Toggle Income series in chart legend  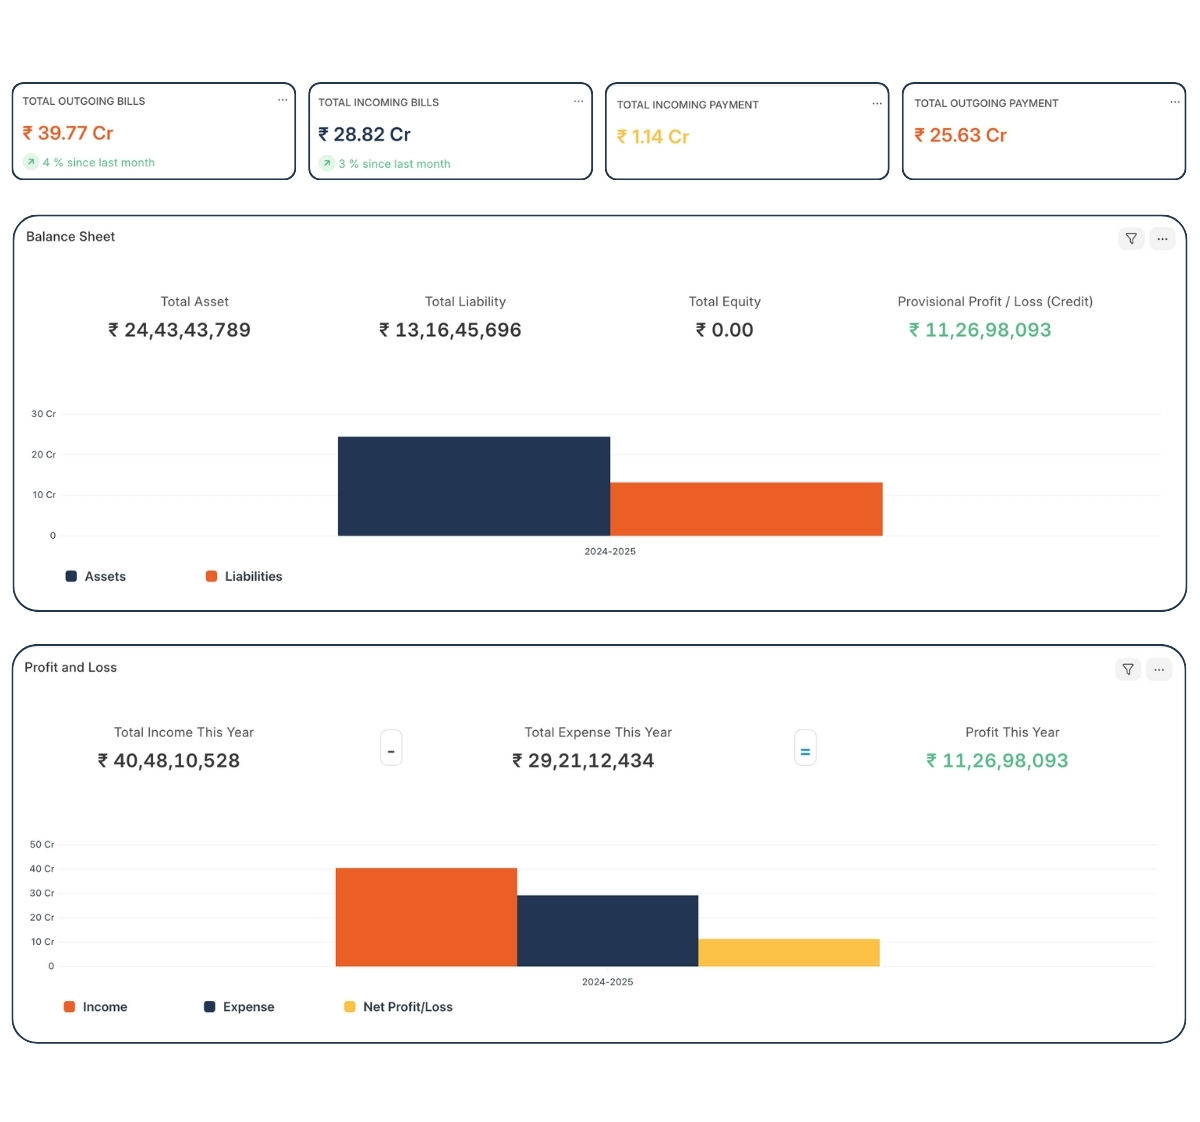click(x=95, y=1007)
